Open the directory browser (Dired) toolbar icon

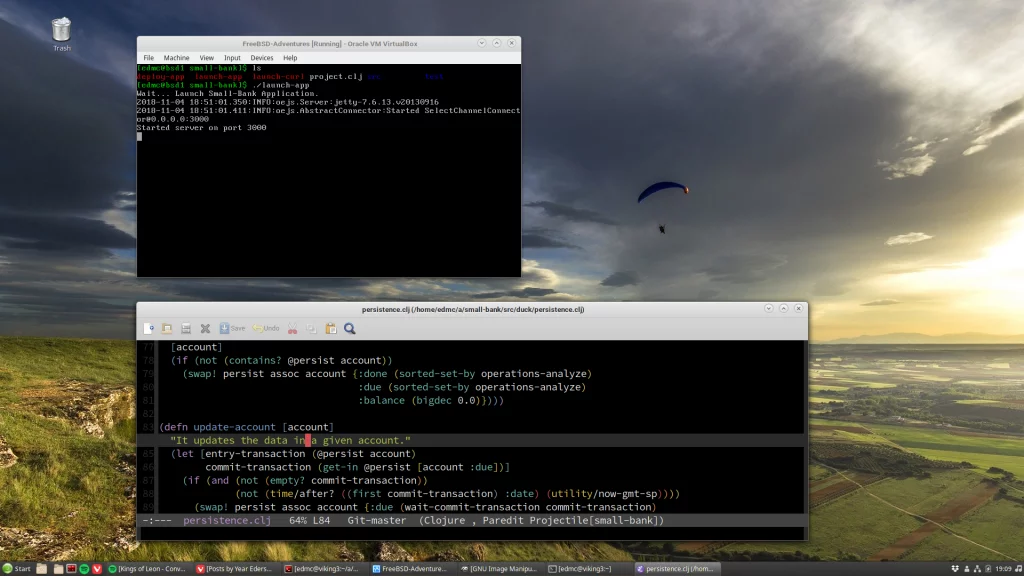pyautogui.click(x=186, y=328)
